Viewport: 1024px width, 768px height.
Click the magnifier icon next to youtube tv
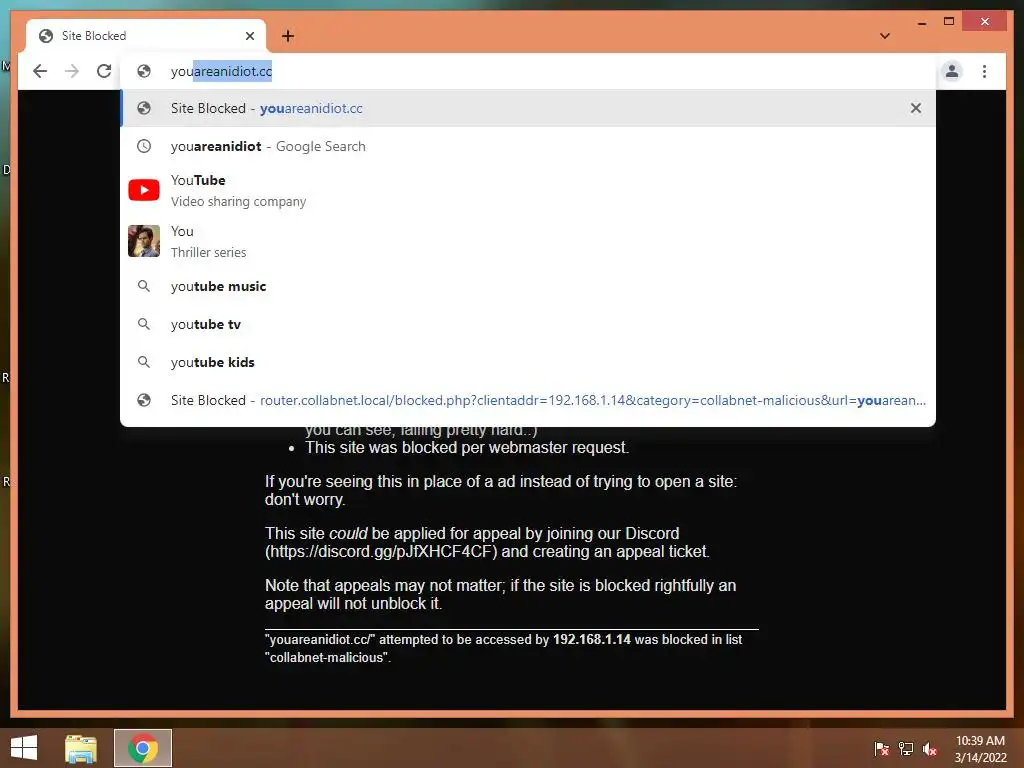144,324
